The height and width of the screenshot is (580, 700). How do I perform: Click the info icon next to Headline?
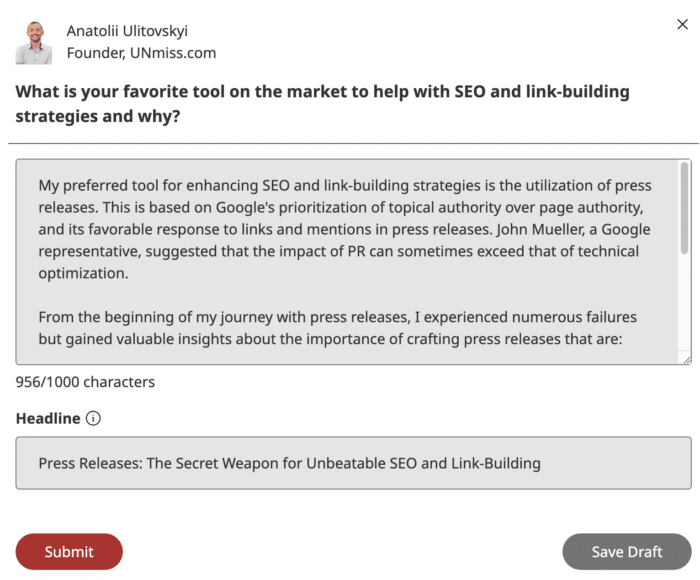click(x=93, y=418)
